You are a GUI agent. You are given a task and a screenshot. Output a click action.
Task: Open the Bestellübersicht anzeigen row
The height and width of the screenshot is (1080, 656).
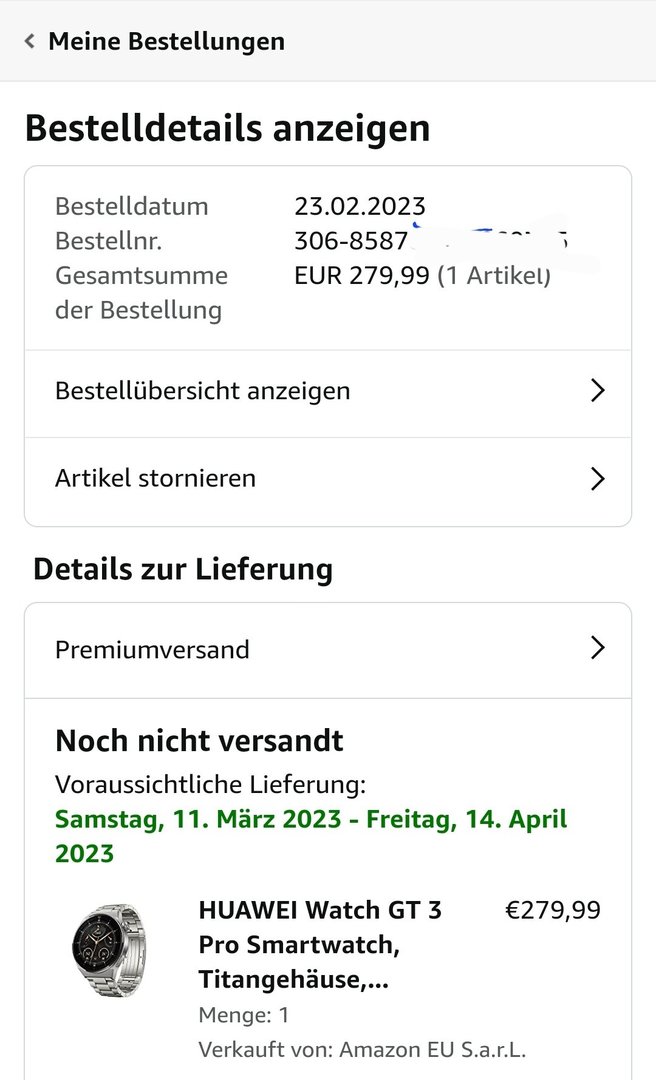point(203,390)
